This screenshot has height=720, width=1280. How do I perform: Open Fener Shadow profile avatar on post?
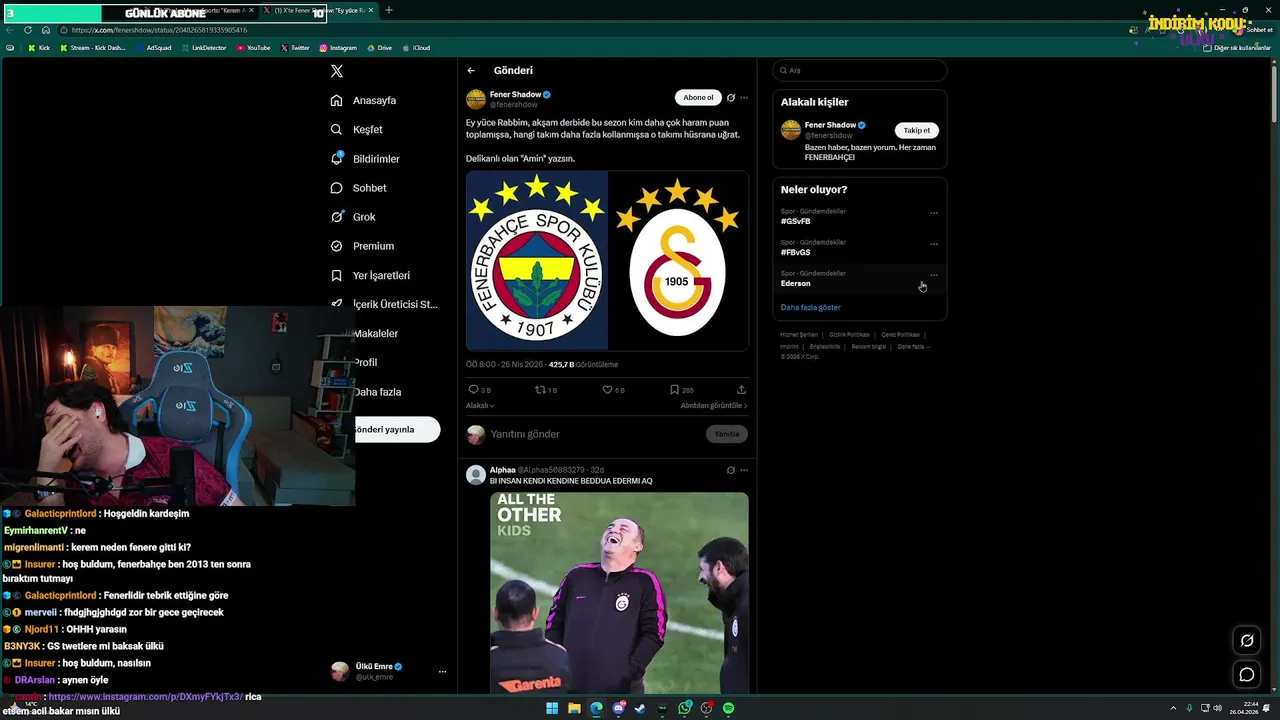coord(476,99)
